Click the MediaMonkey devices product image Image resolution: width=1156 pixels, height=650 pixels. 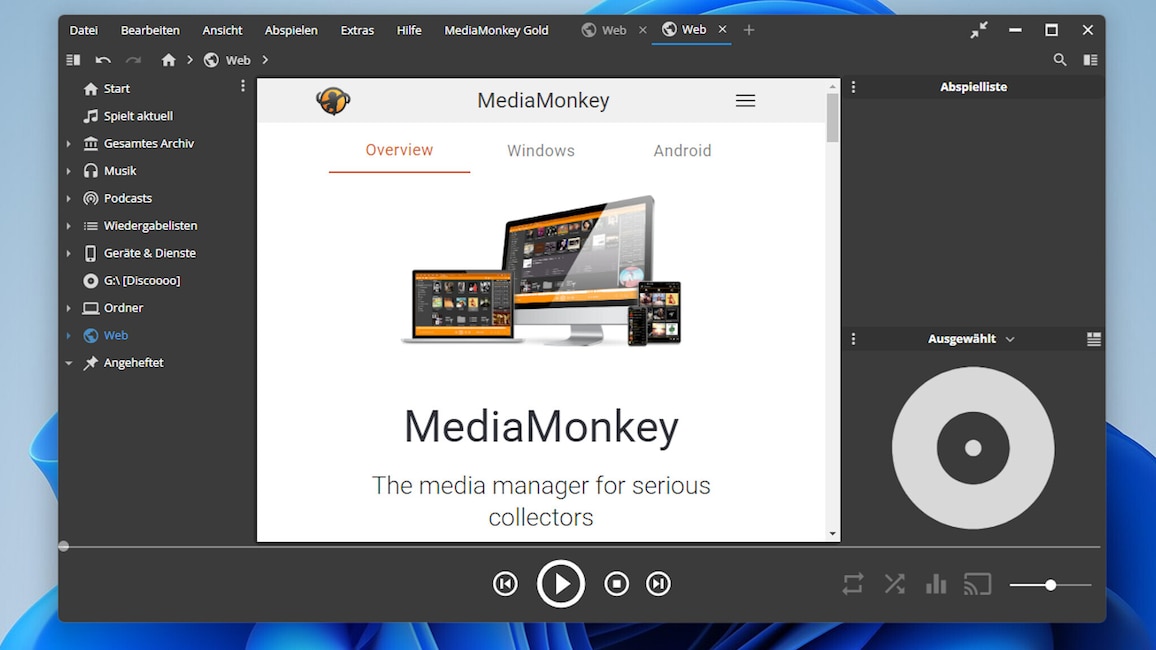coord(541,271)
